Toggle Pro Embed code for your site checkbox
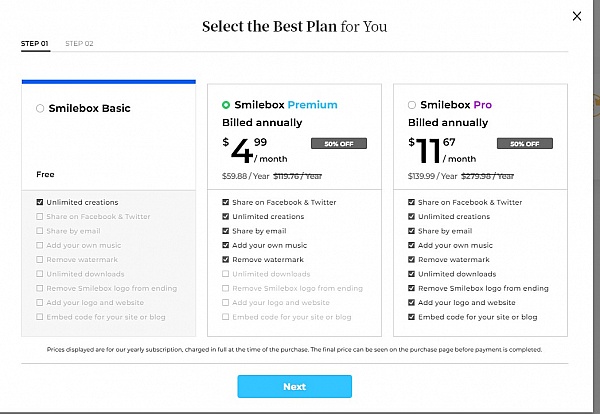Image resolution: width=600 pixels, height=414 pixels. [412, 317]
